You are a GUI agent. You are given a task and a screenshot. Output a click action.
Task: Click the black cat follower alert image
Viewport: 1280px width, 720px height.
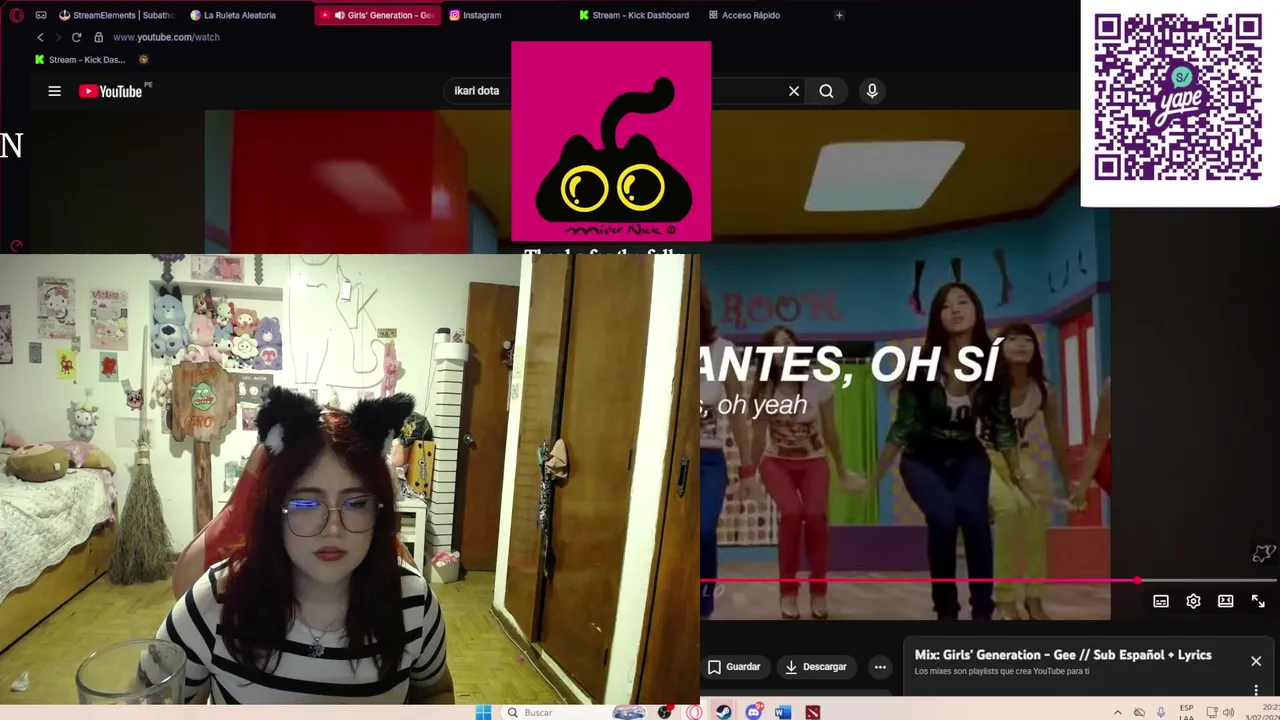click(611, 141)
